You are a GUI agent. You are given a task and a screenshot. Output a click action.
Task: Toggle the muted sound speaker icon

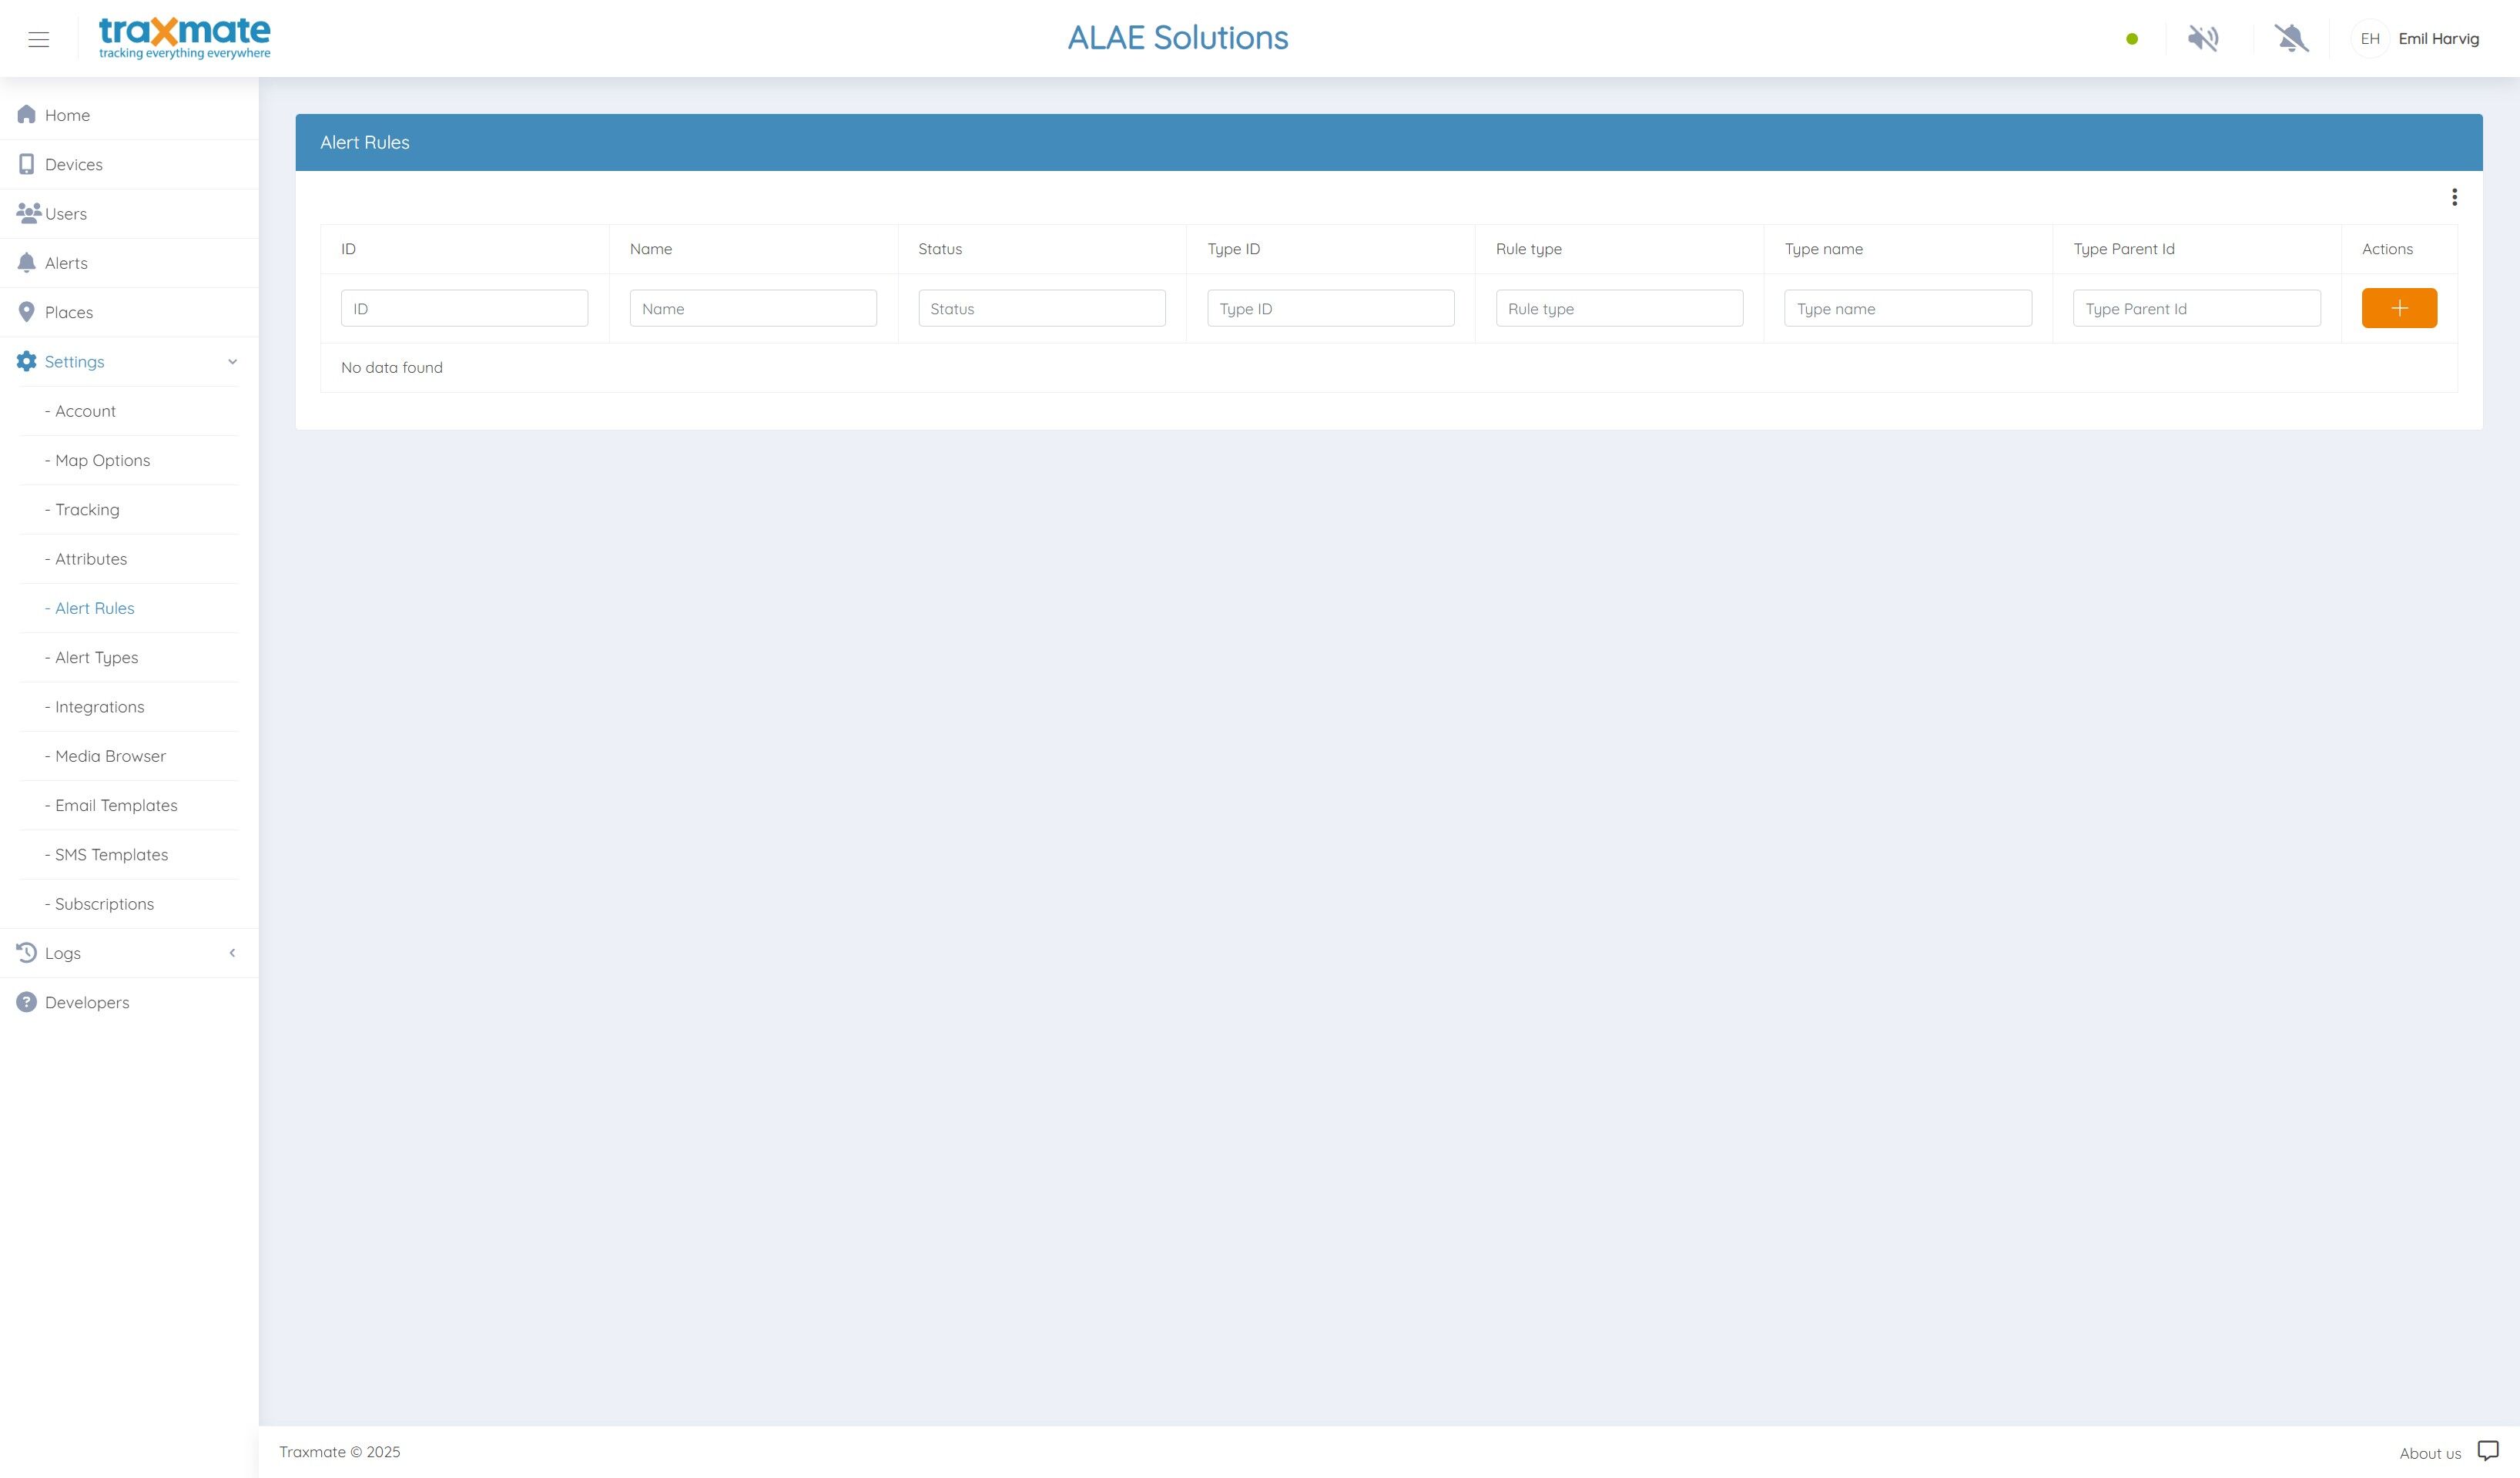[x=2203, y=39]
